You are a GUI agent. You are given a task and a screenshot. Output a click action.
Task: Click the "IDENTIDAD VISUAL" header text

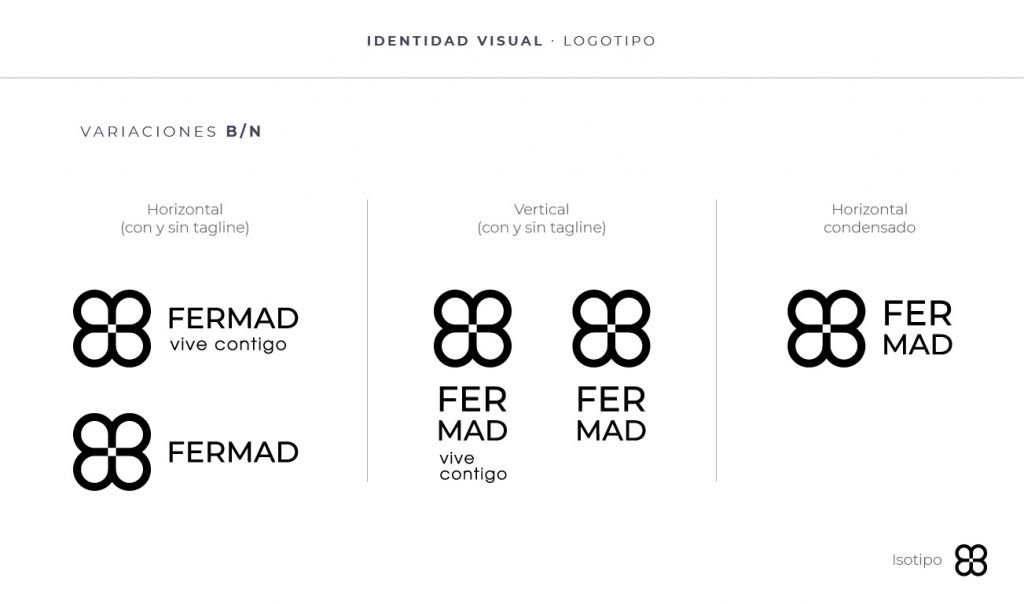tap(454, 41)
